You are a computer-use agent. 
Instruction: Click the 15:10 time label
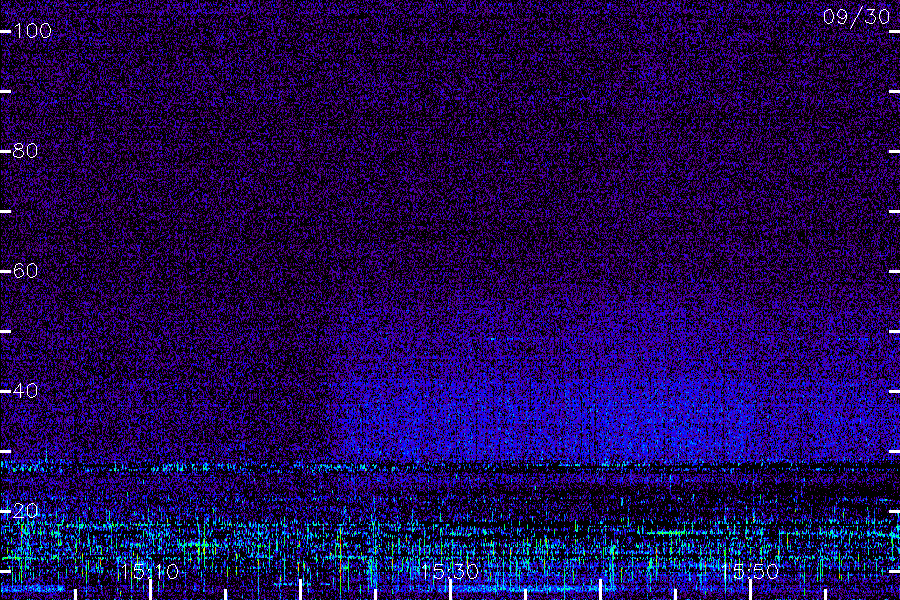(x=150, y=571)
